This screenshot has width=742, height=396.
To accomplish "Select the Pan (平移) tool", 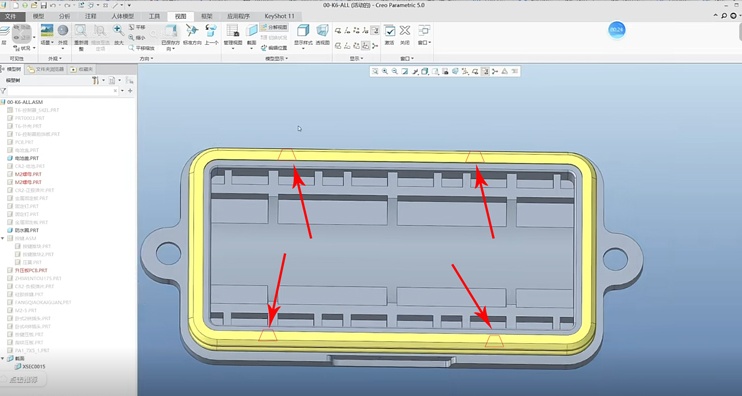I will tap(137, 27).
